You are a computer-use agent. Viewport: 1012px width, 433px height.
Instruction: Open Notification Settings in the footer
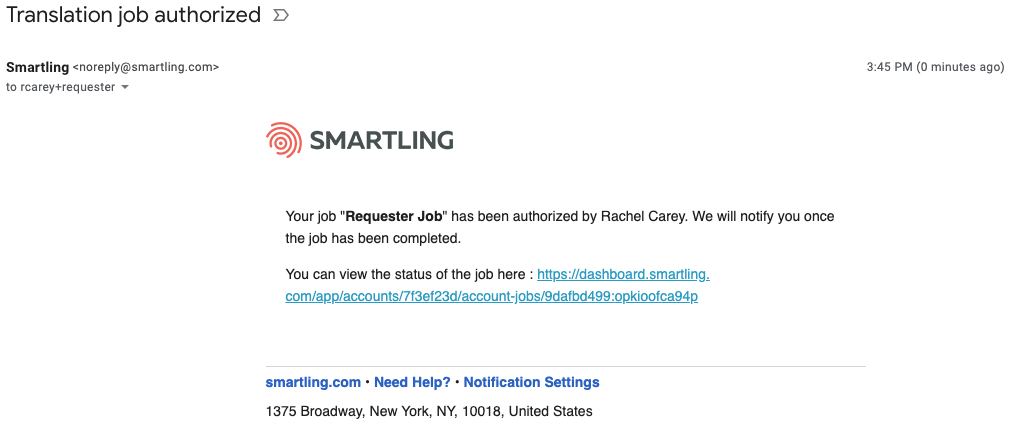pos(532,383)
